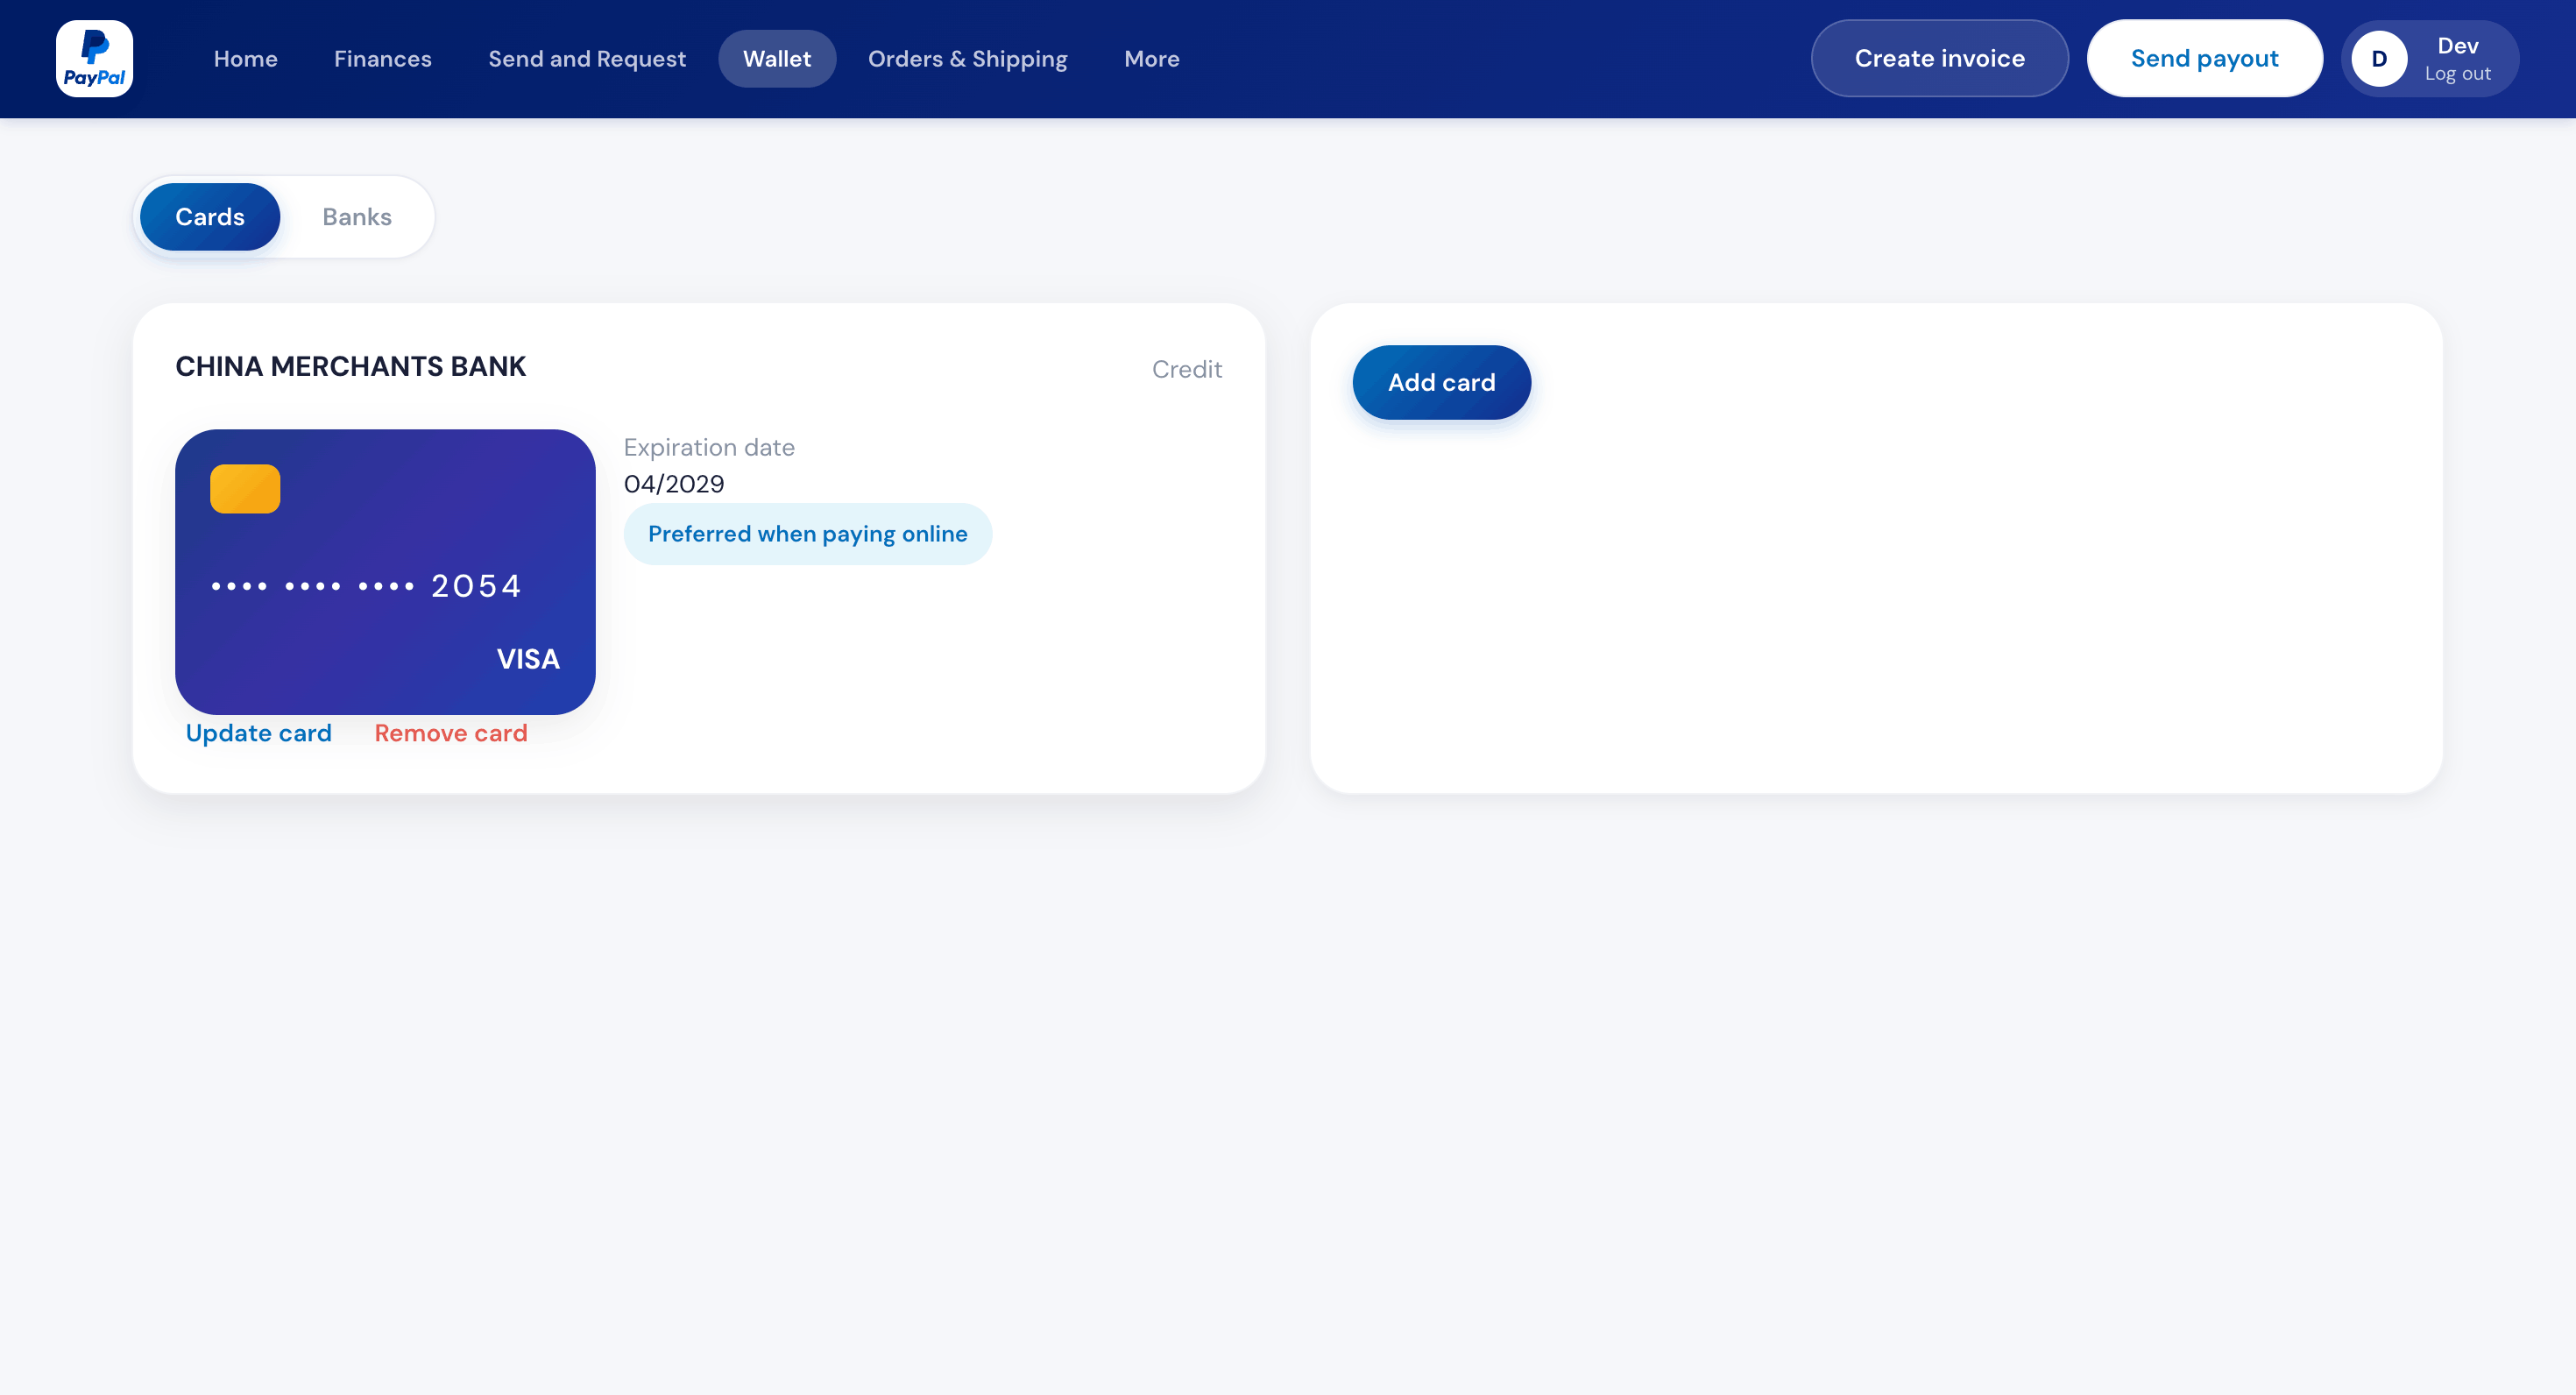Click the expiration date value 04/2029

674,484
